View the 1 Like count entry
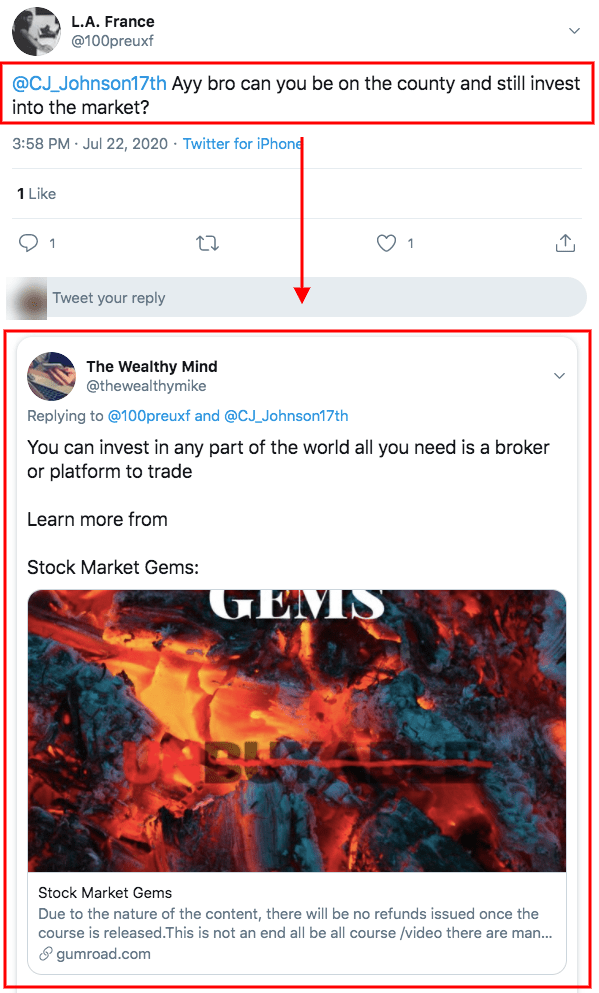The width and height of the screenshot is (599, 993). point(36,193)
